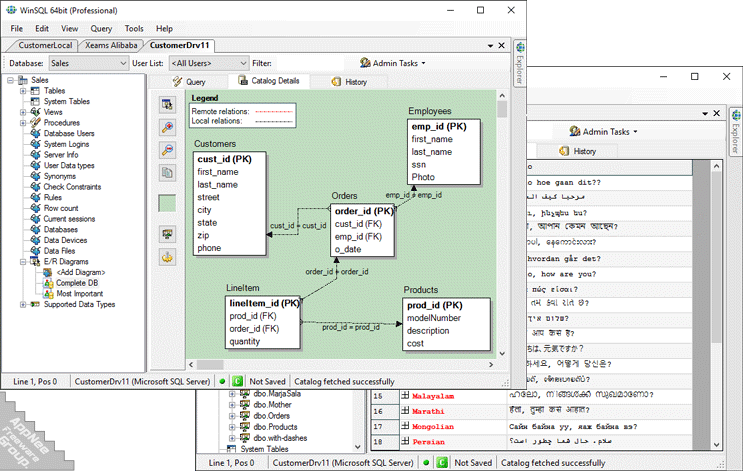Click the copy diagram icon in the toolbar
This screenshot has height=471, width=743.
167,172
